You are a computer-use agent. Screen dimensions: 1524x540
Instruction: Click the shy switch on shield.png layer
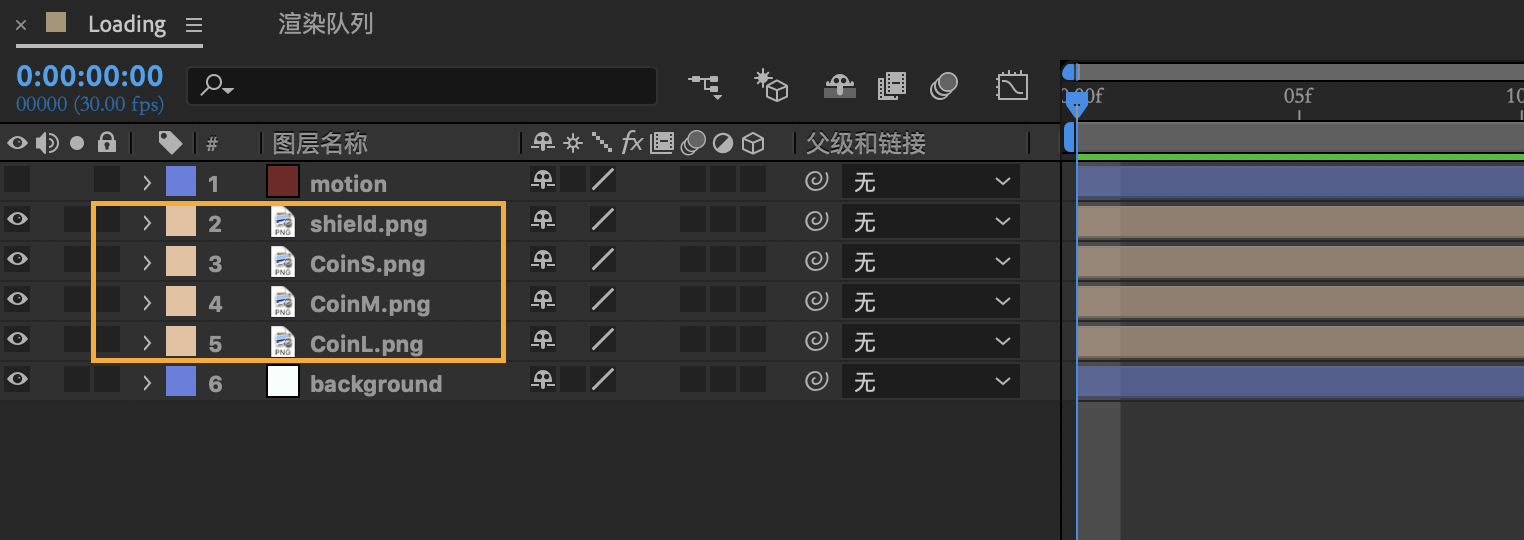(543, 221)
